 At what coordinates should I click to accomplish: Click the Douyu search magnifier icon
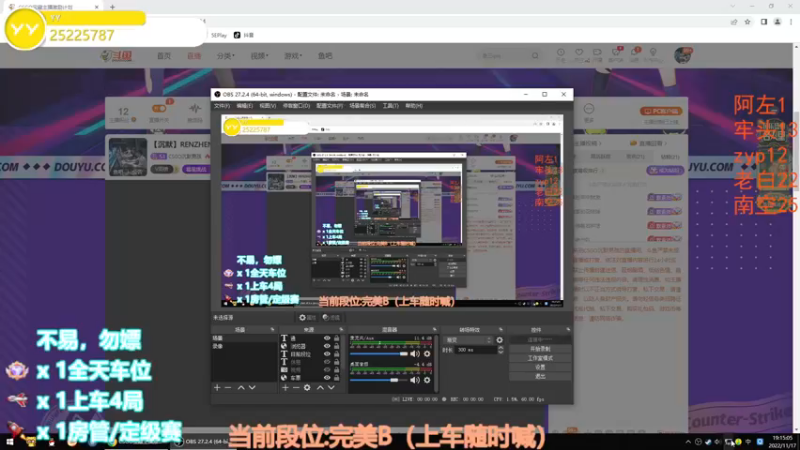[x=535, y=56]
